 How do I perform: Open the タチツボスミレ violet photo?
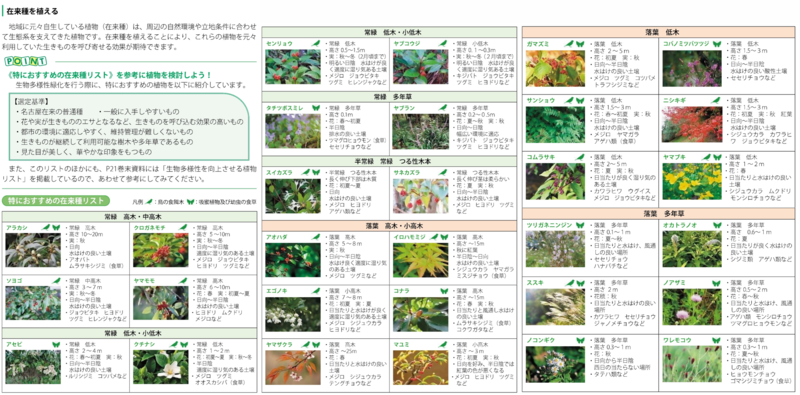pos(293,131)
